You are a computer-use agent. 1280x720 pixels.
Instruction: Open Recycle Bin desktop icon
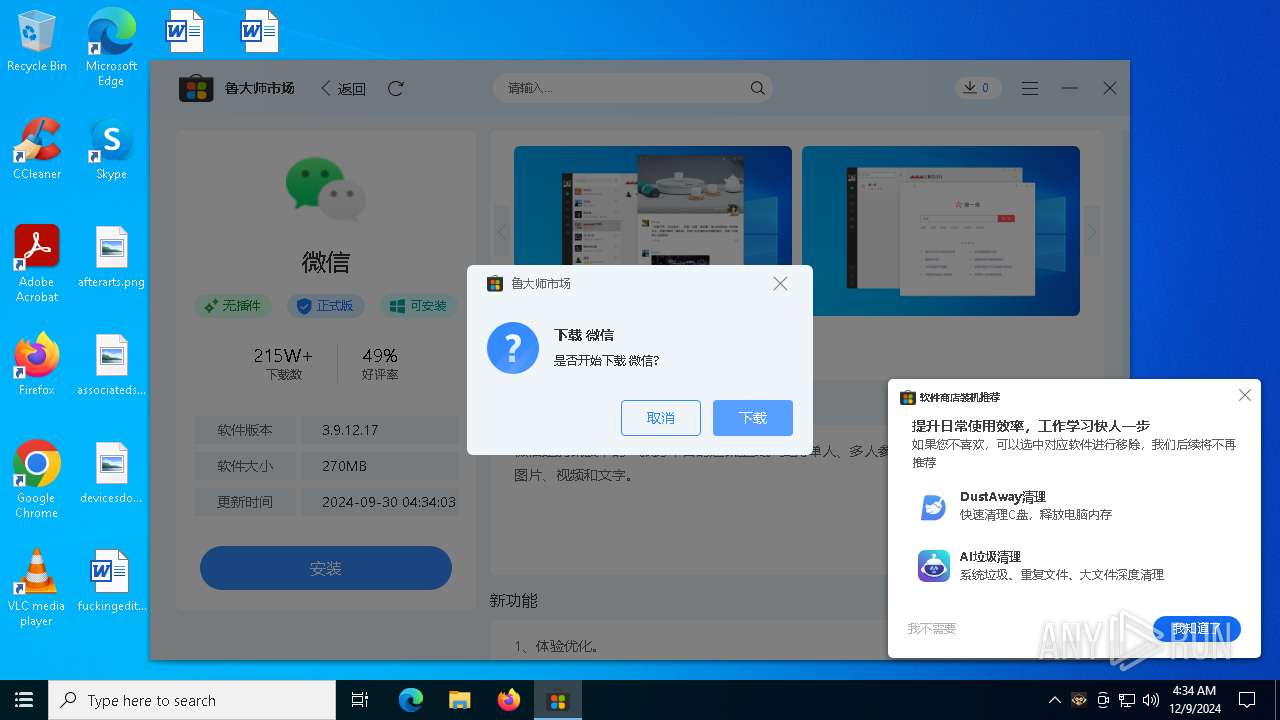point(37,41)
